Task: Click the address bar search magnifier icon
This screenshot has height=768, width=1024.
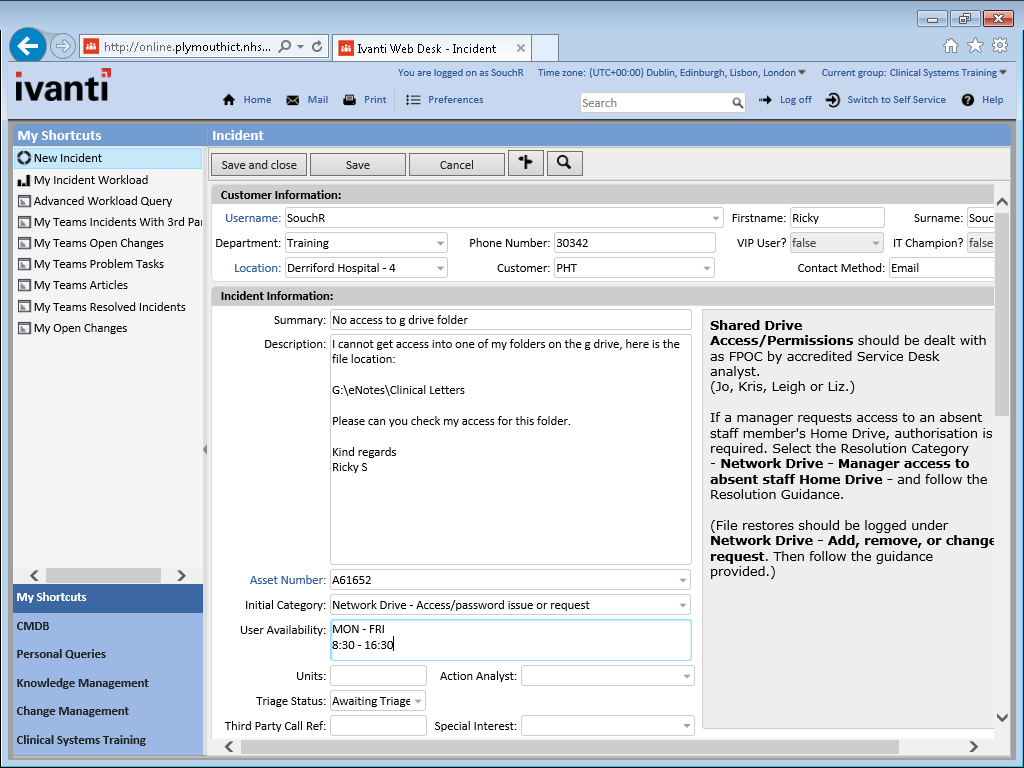Action: (285, 46)
